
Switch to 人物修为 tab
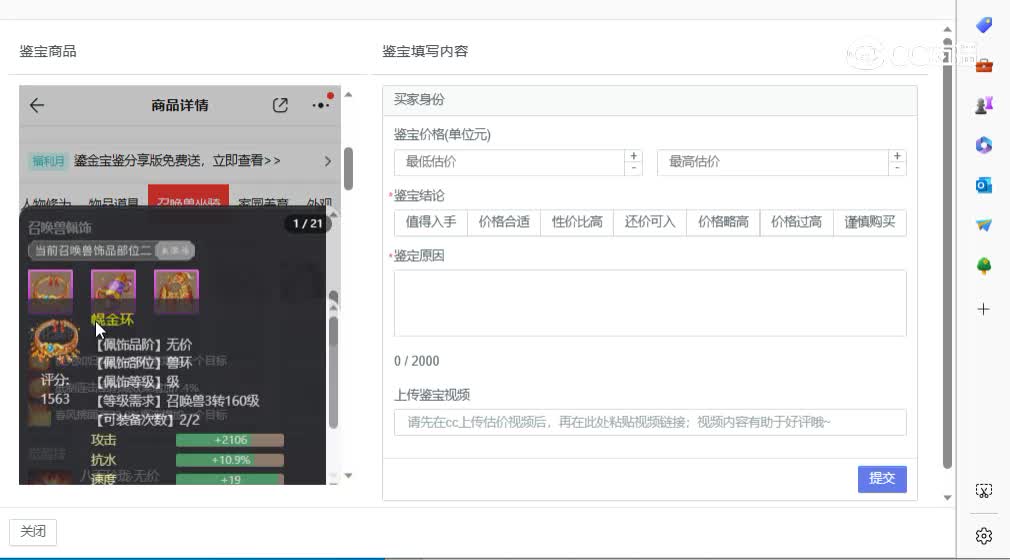point(46,202)
